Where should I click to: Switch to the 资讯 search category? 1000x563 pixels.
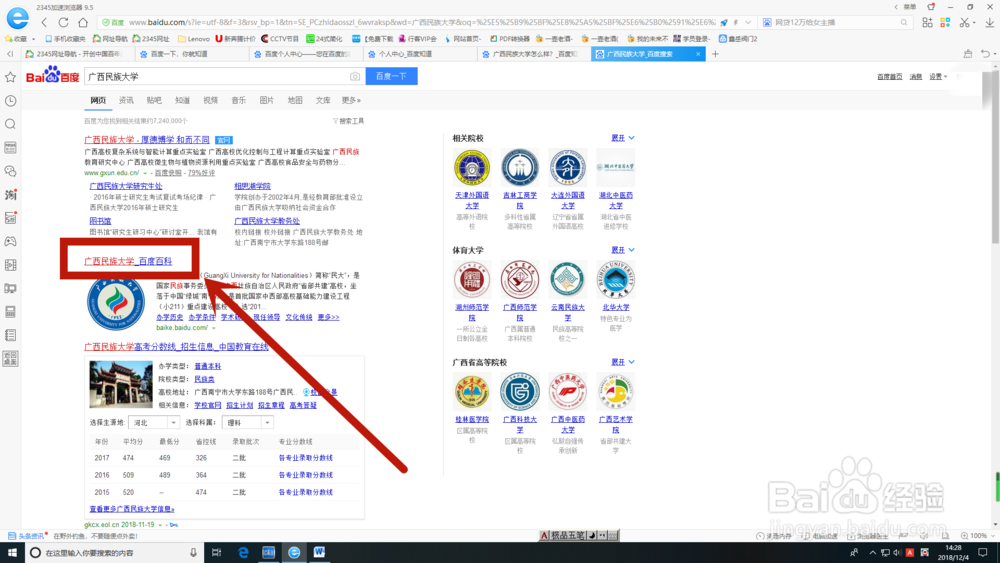[x=126, y=100]
